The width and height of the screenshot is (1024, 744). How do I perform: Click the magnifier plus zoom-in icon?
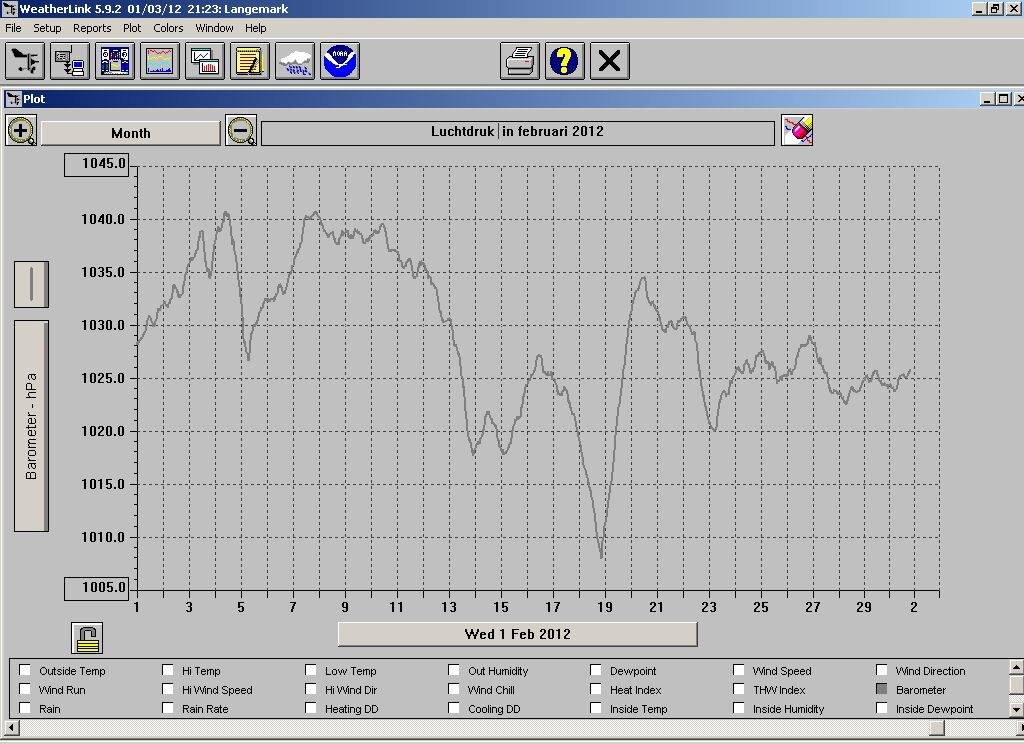point(21,131)
